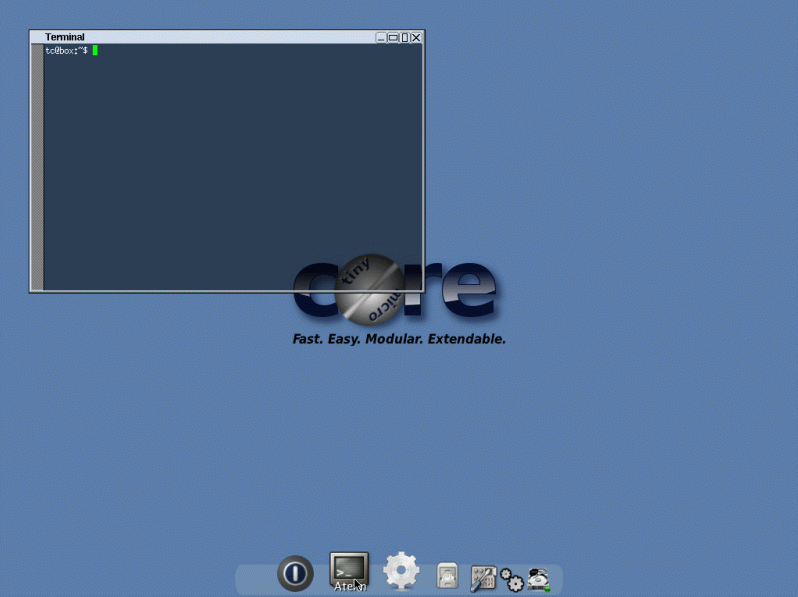
Task: Maximize the Terminal window
Action: (x=393, y=37)
